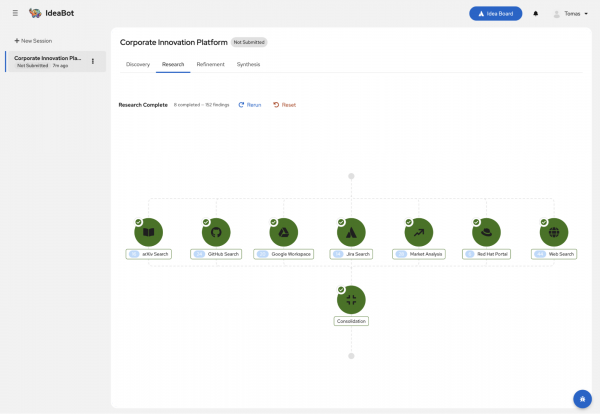Click the Reset research button
The height and width of the screenshot is (414, 600).
click(x=284, y=105)
